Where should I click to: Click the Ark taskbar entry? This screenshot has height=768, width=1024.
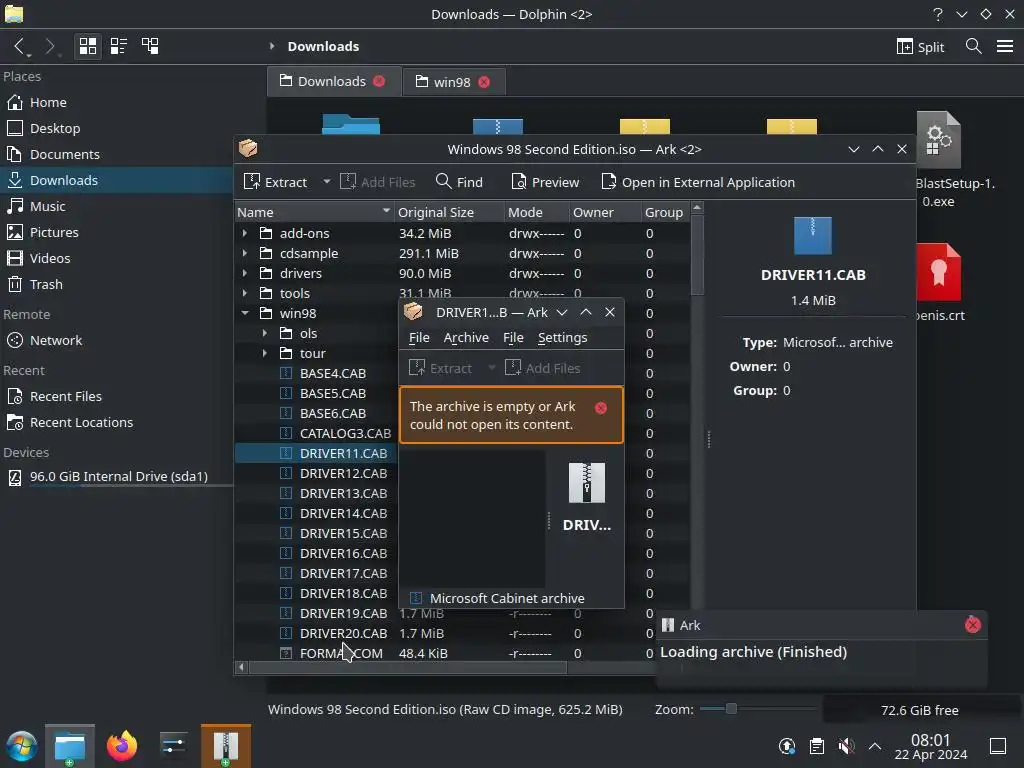(226, 746)
